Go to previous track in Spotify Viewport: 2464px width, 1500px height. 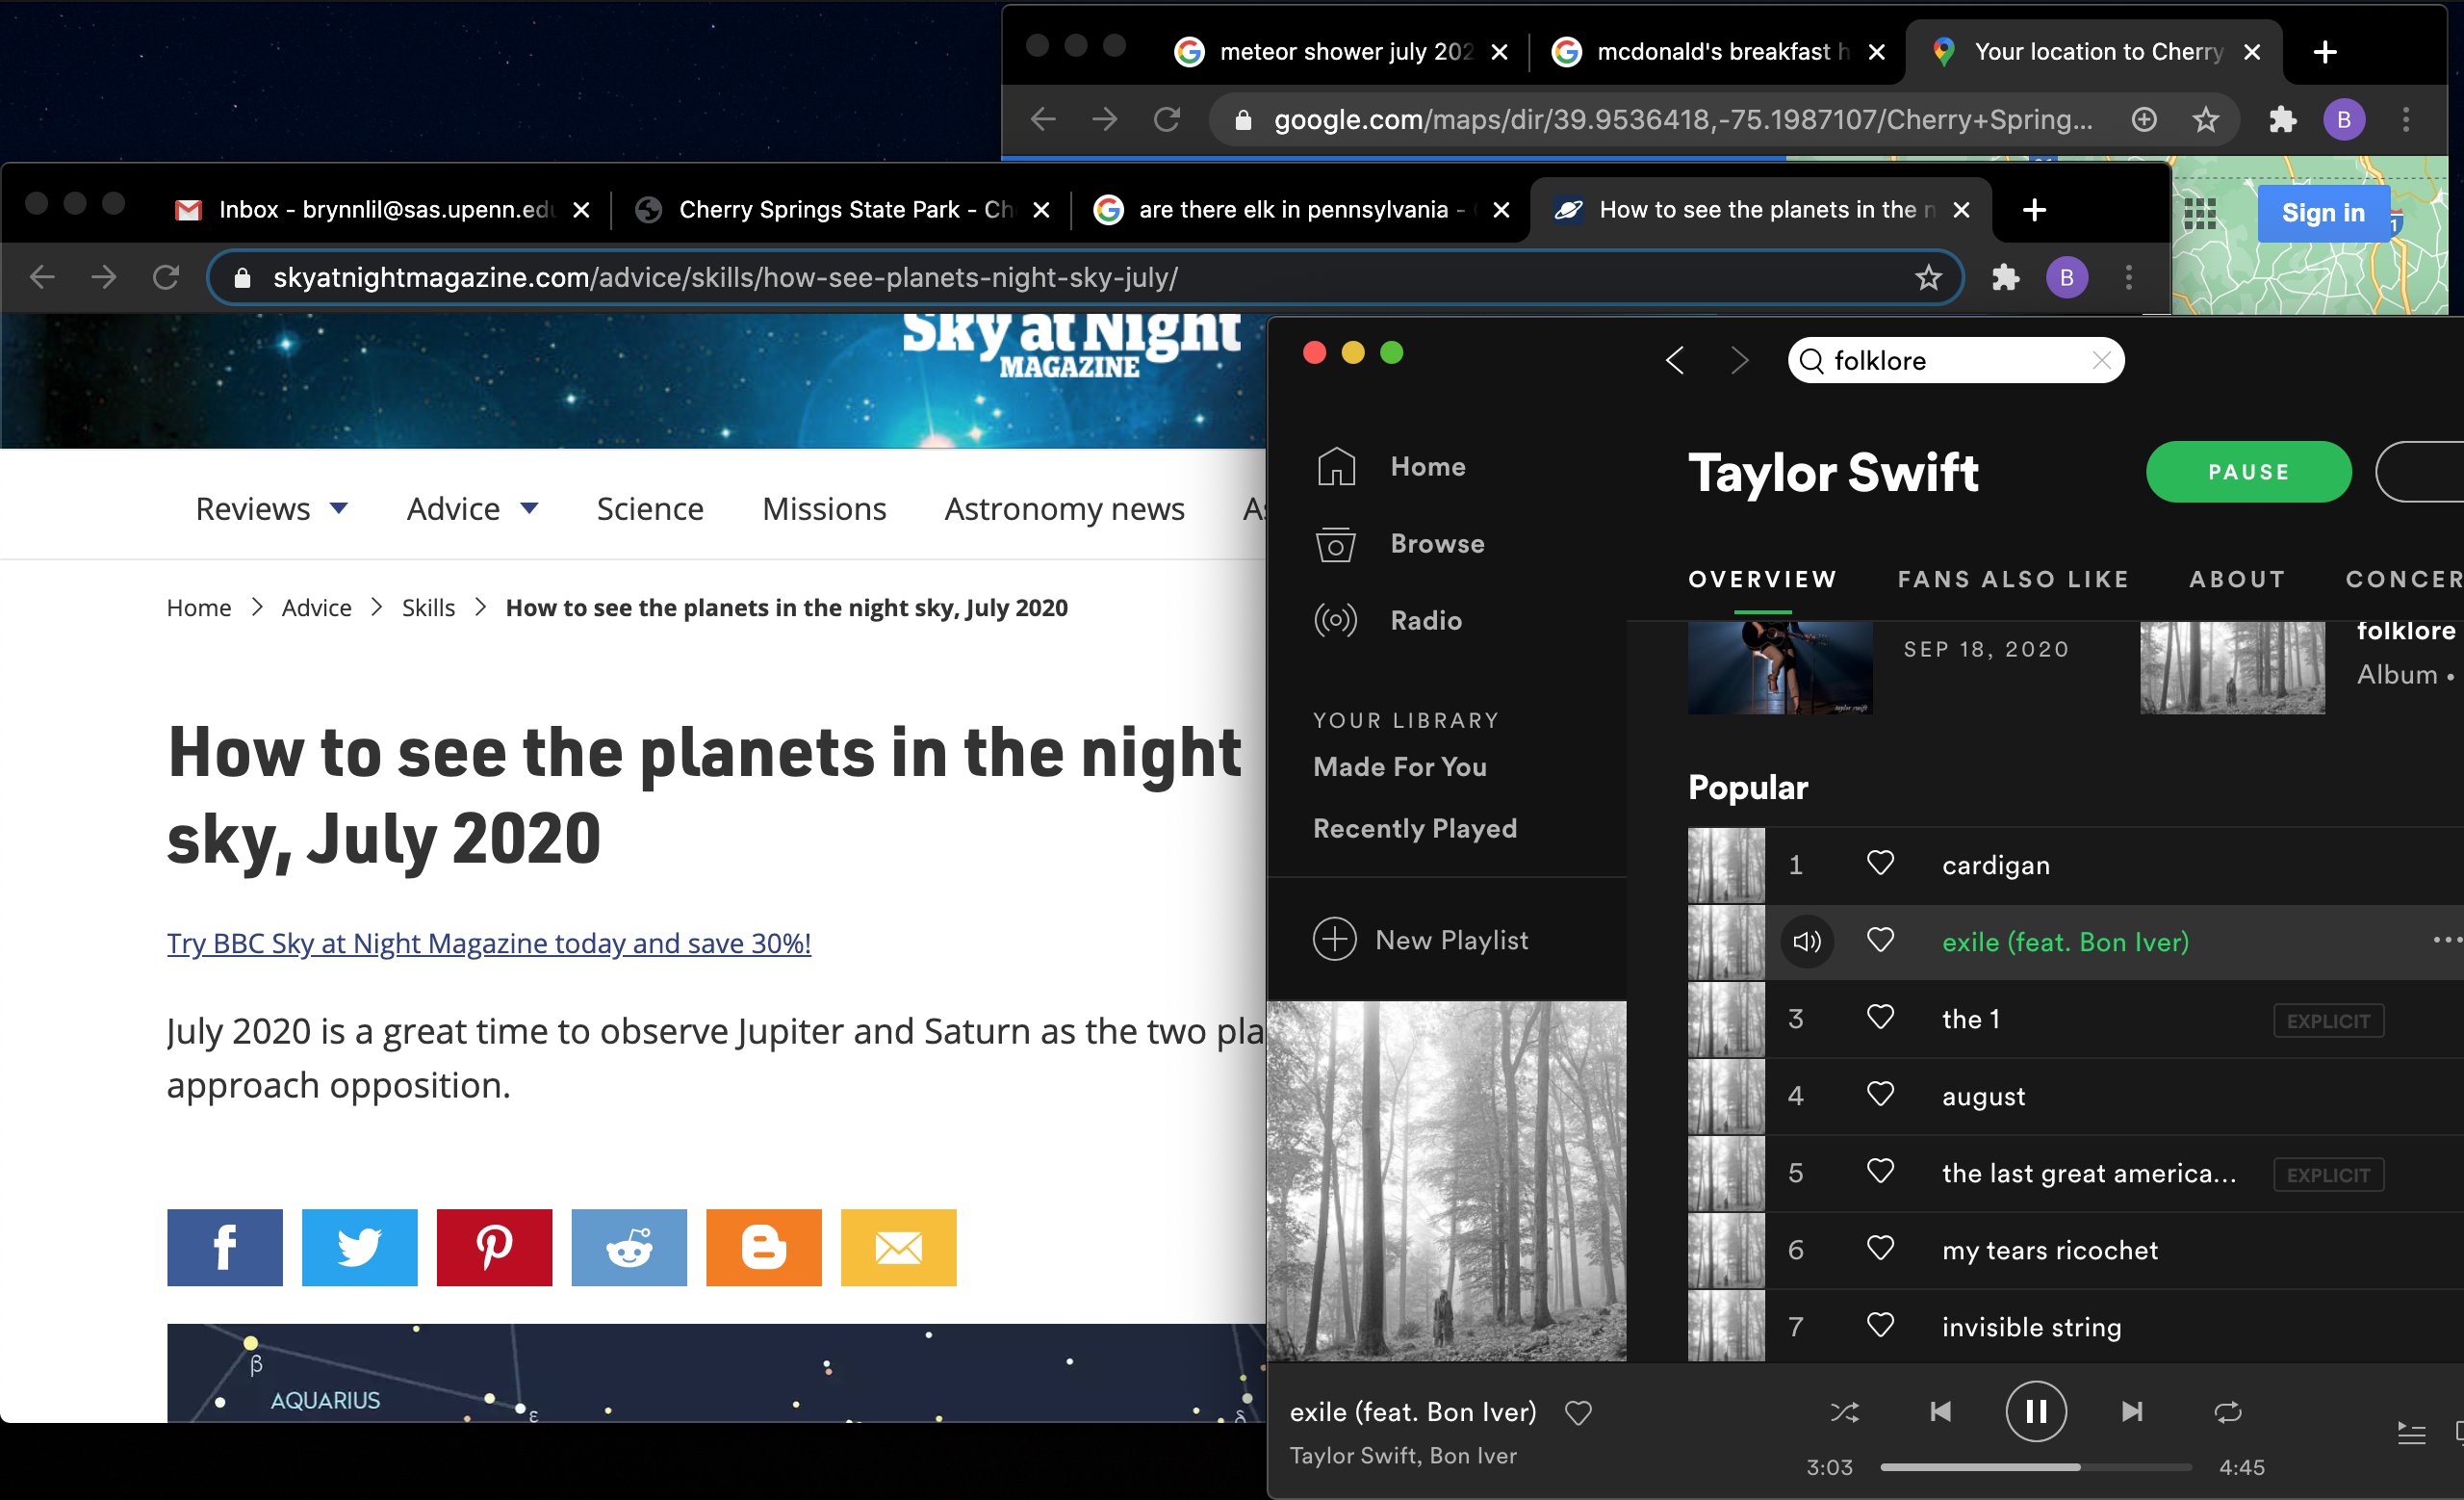pyautogui.click(x=1940, y=1411)
